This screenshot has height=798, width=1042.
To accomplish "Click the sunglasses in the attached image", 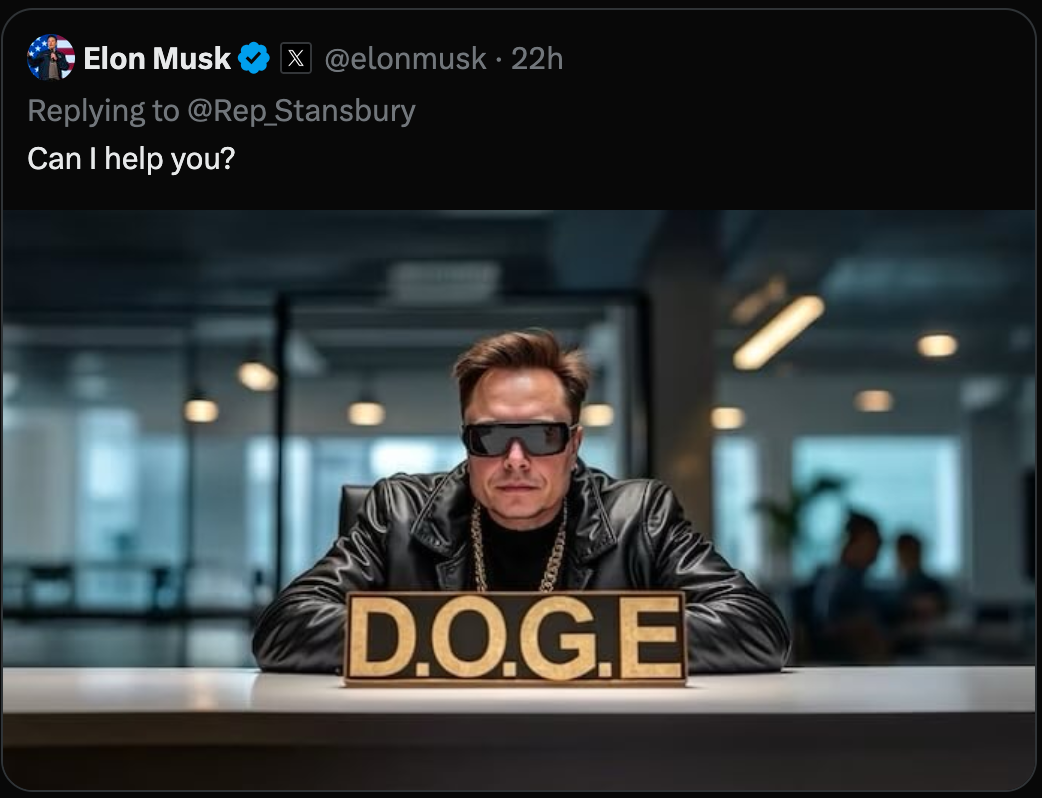I will point(518,439).
